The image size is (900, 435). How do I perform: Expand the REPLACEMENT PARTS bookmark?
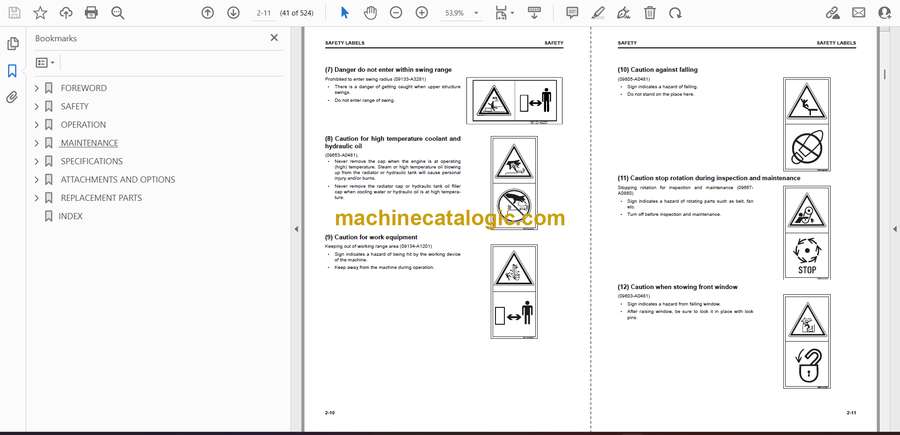37,198
